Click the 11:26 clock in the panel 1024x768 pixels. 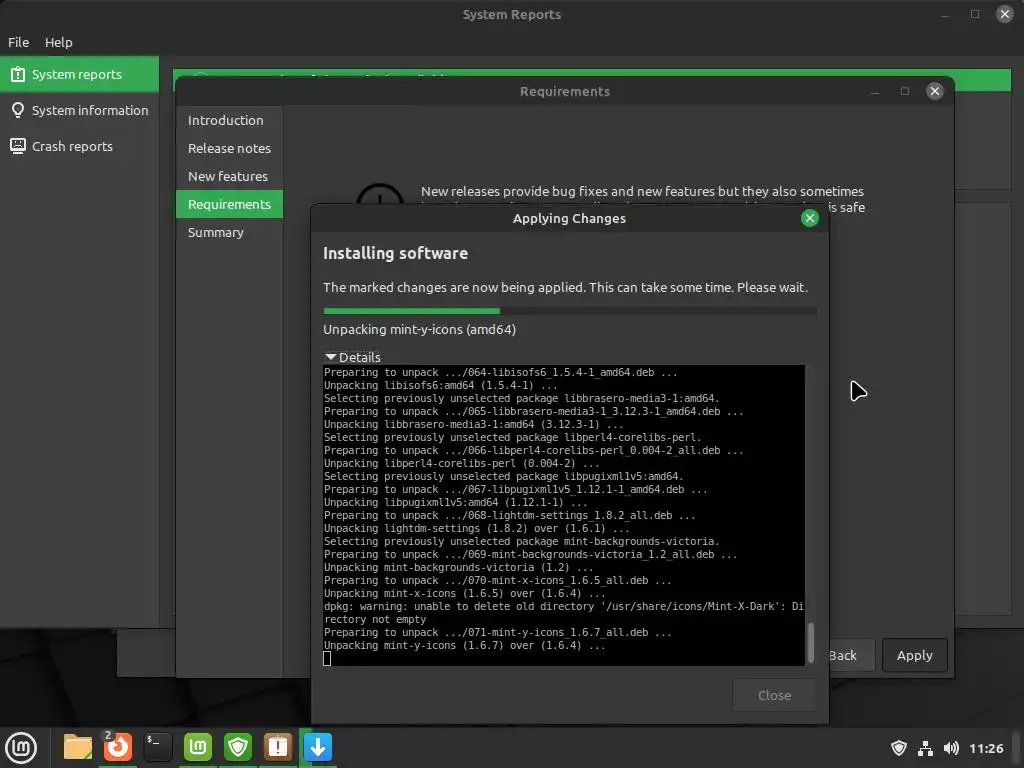[x=986, y=748]
